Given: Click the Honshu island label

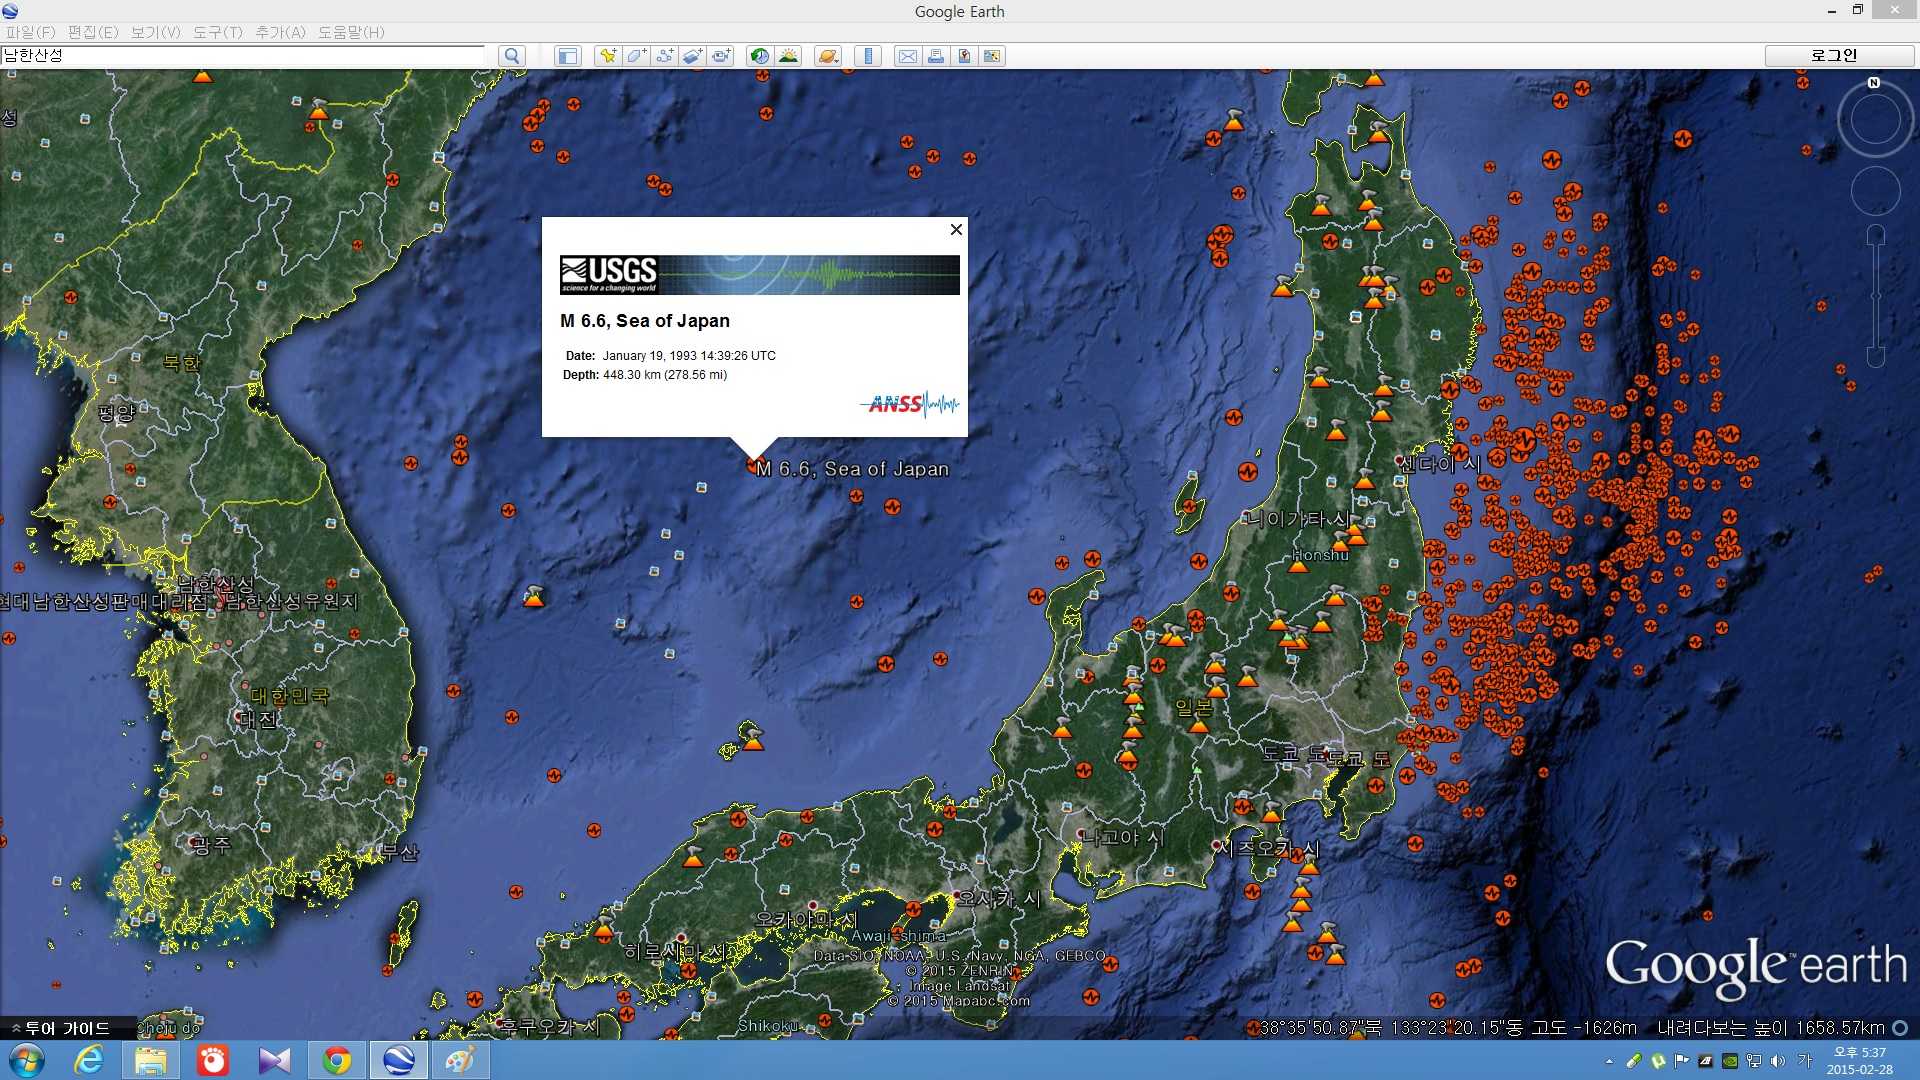Looking at the screenshot, I should coord(1320,555).
